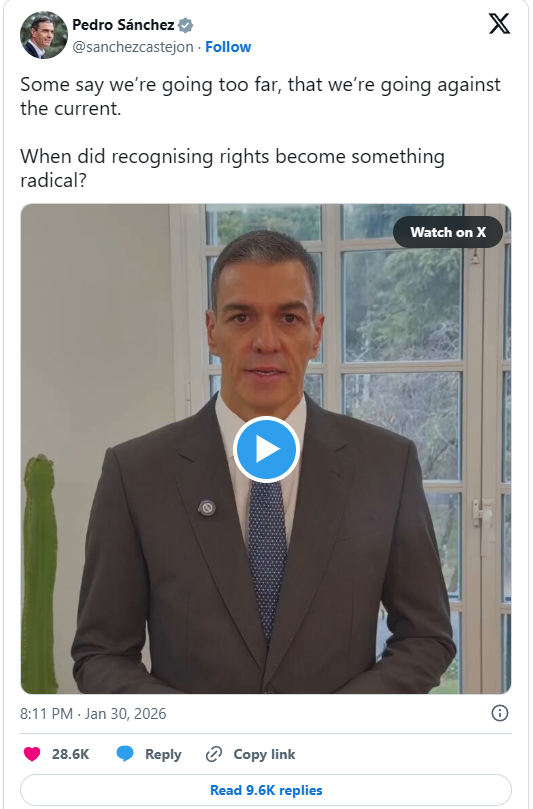This screenshot has width=533, height=809.
Task: Open the 8:11 PM Jan 30, 2026 timestamp
Action: pyautogui.click(x=93, y=714)
